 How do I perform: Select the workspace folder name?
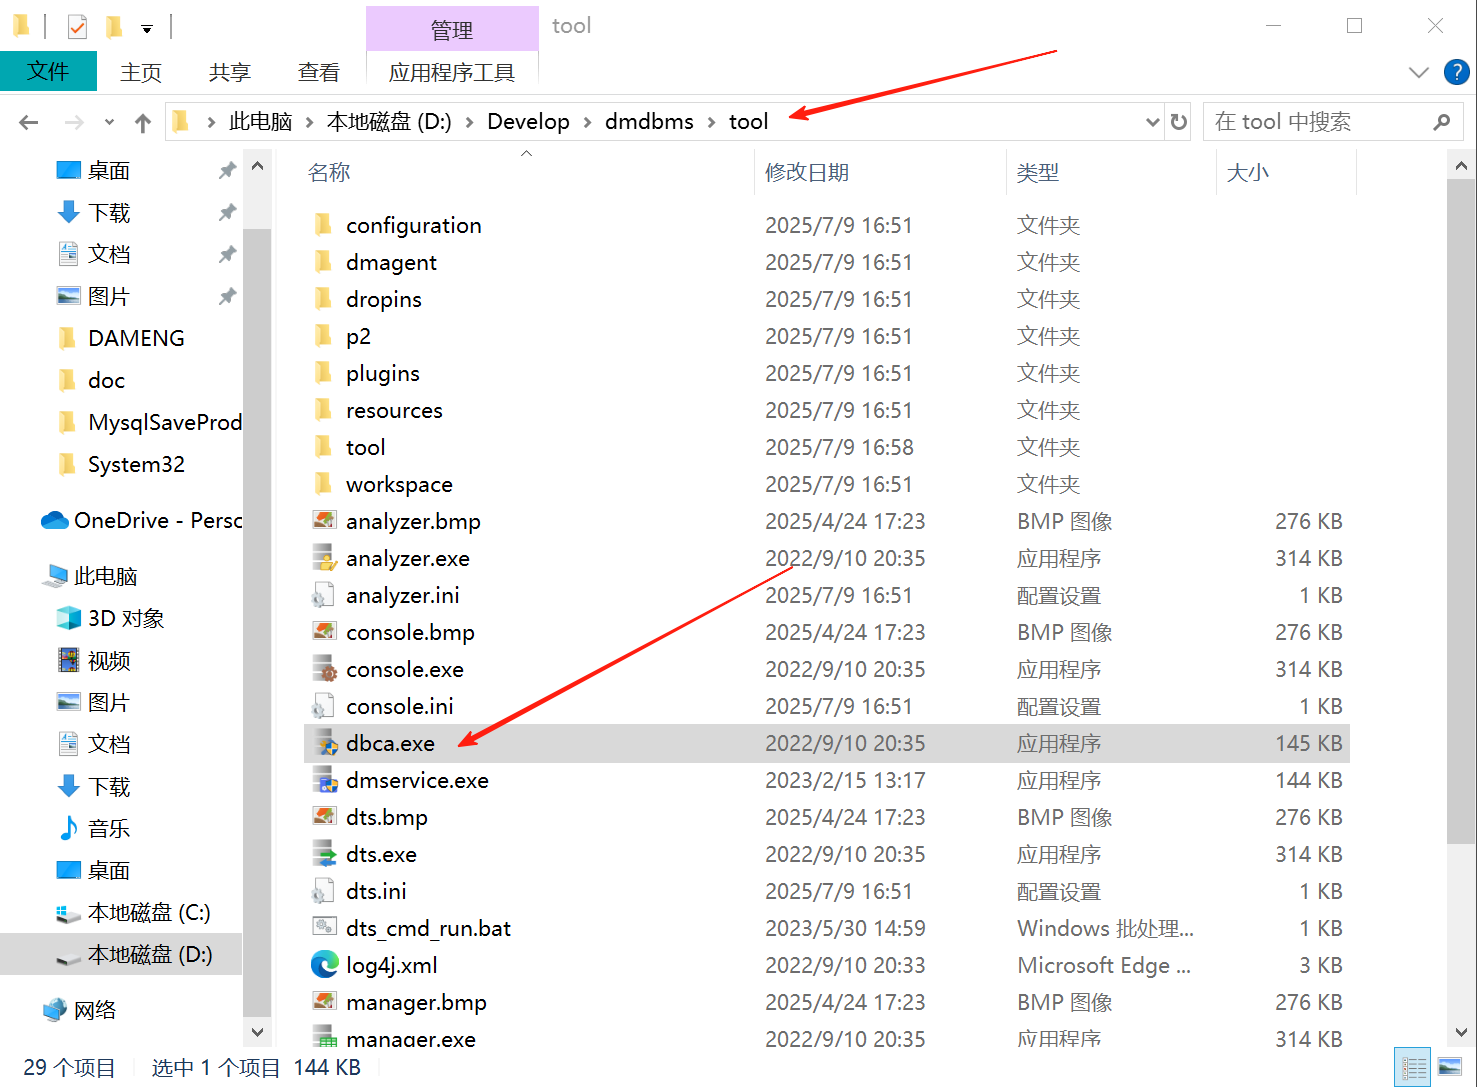point(399,484)
